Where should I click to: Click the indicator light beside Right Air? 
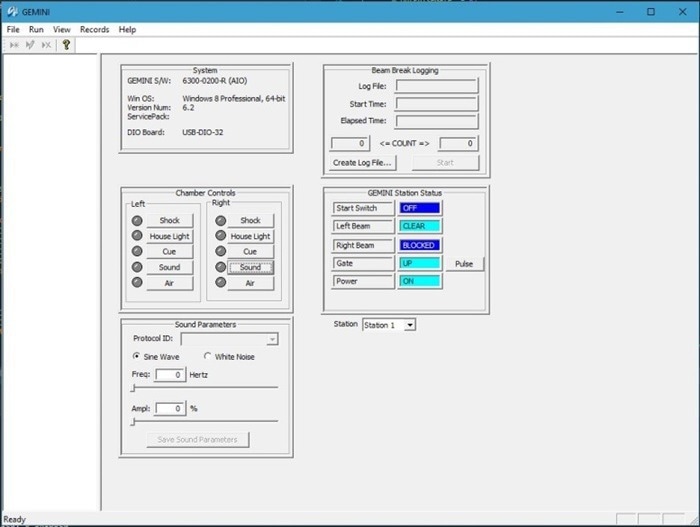click(219, 283)
